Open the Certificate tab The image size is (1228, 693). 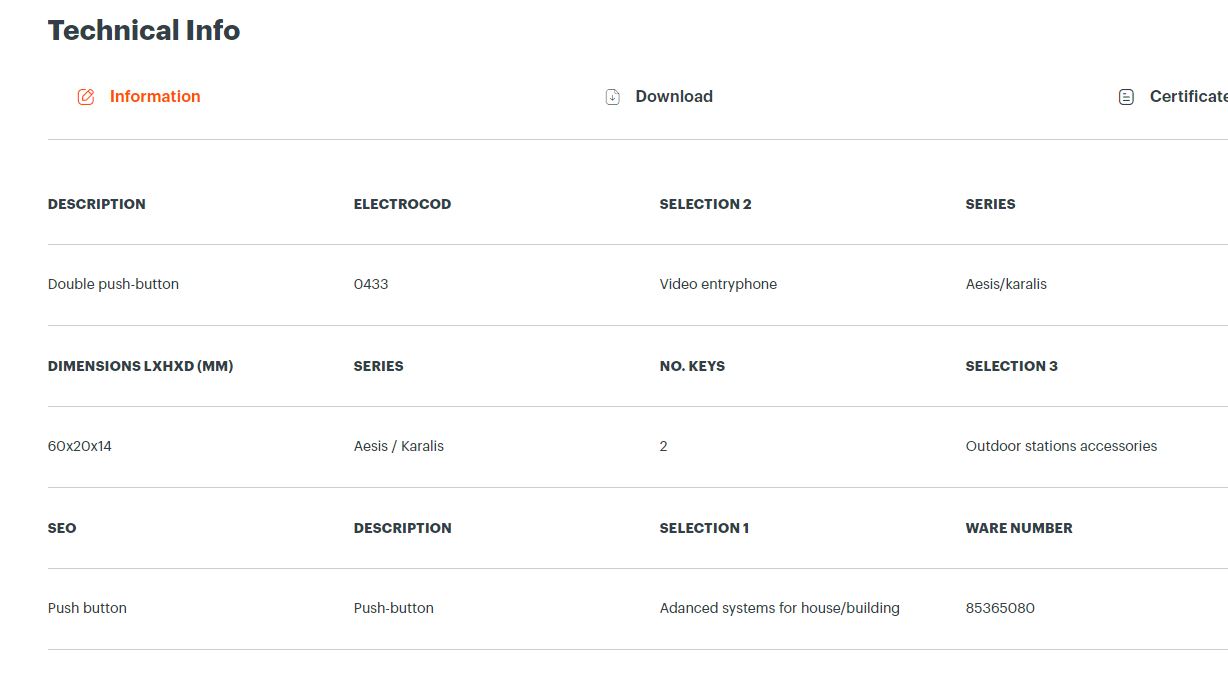1173,97
